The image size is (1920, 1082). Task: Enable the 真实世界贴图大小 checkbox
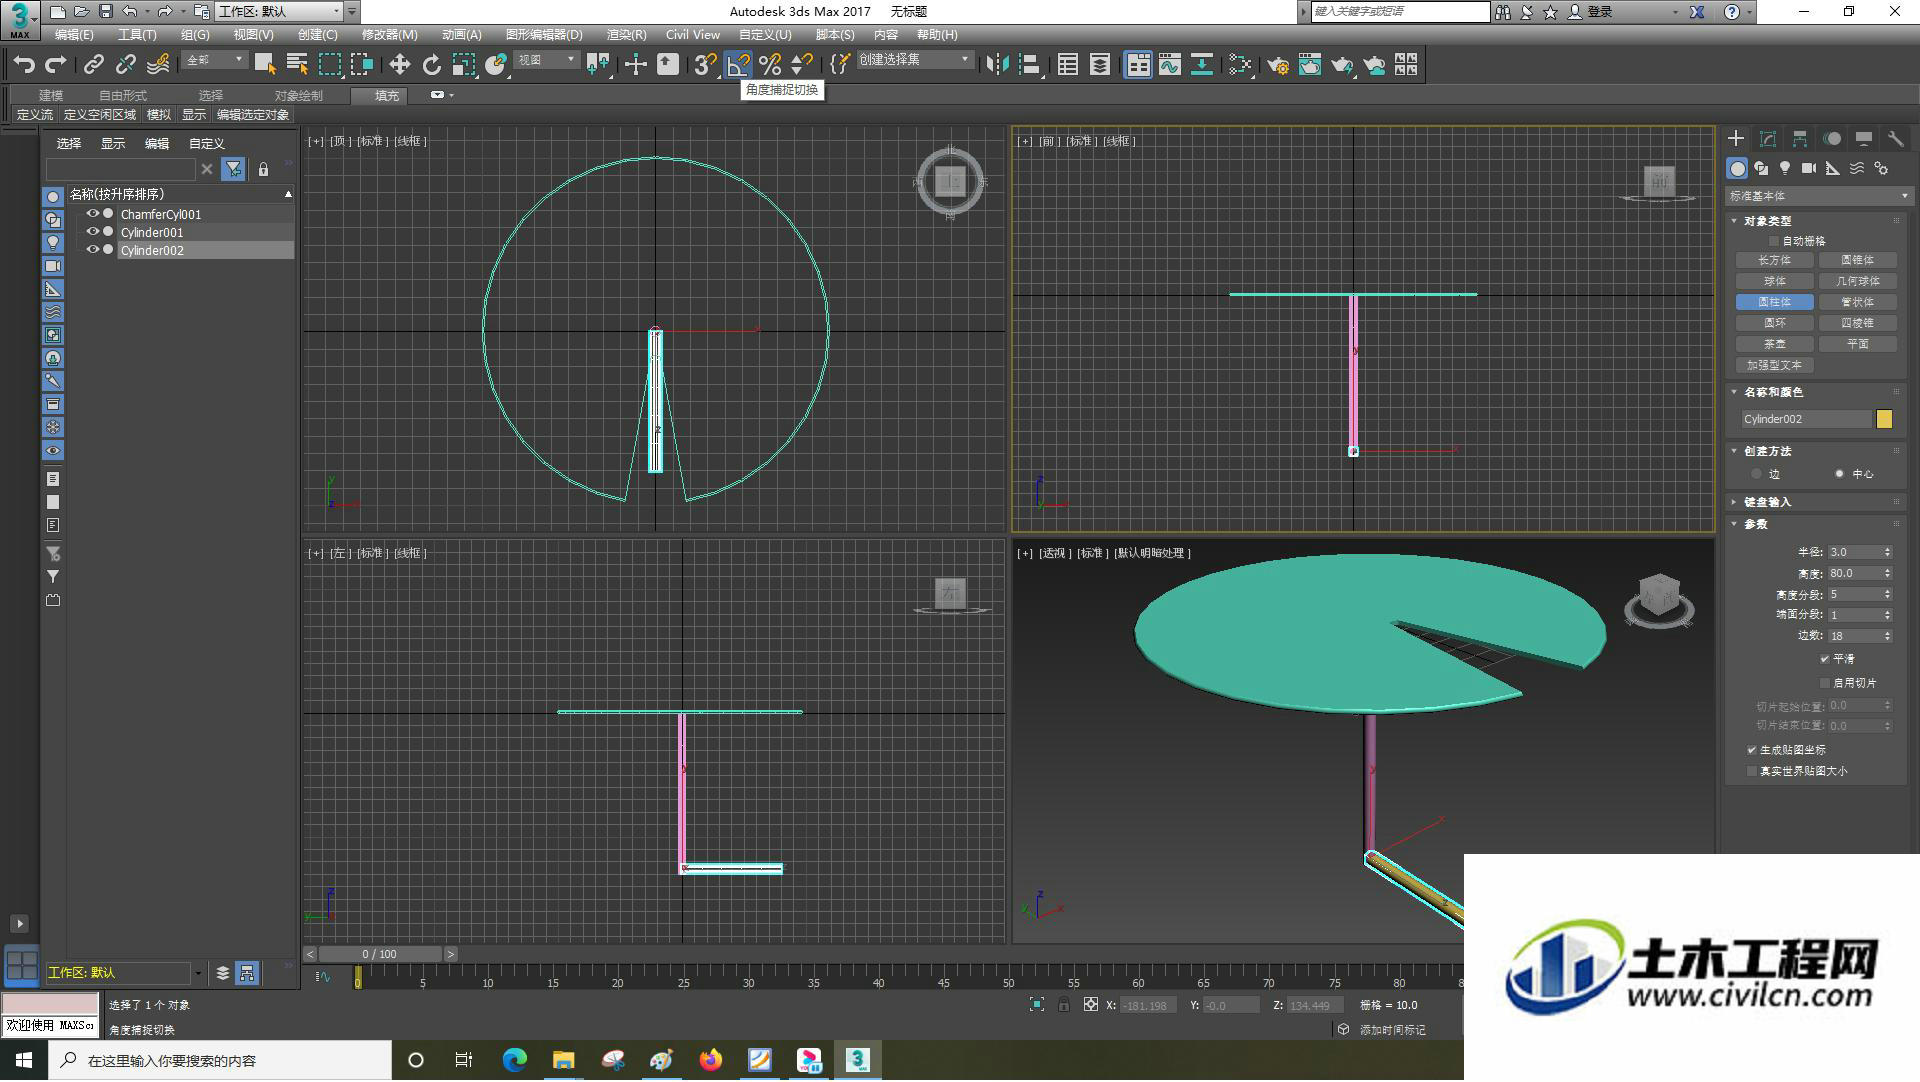(x=1752, y=772)
